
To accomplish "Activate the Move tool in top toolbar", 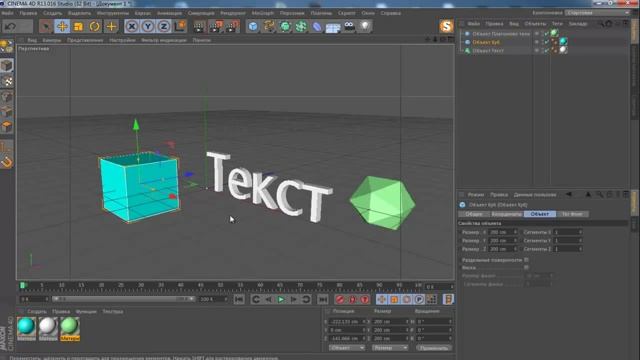I will 62,27.
